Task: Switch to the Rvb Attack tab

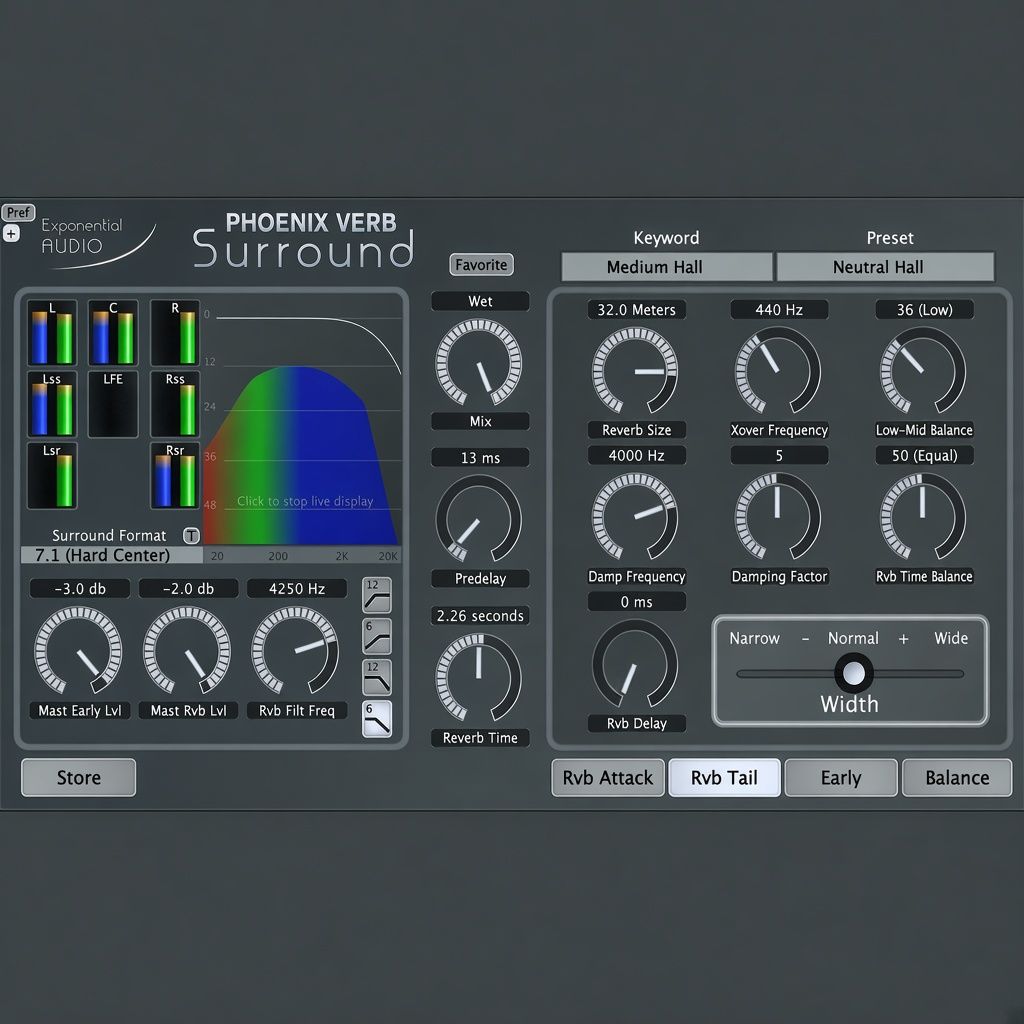Action: pyautogui.click(x=608, y=778)
